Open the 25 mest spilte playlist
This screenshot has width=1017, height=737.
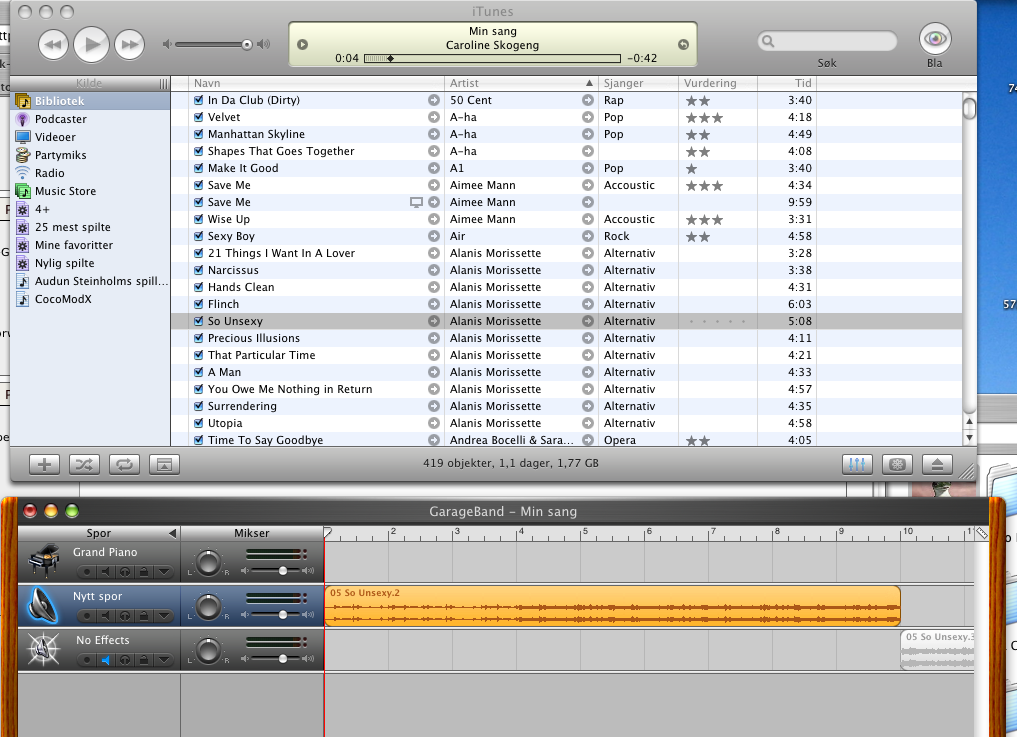(90, 227)
